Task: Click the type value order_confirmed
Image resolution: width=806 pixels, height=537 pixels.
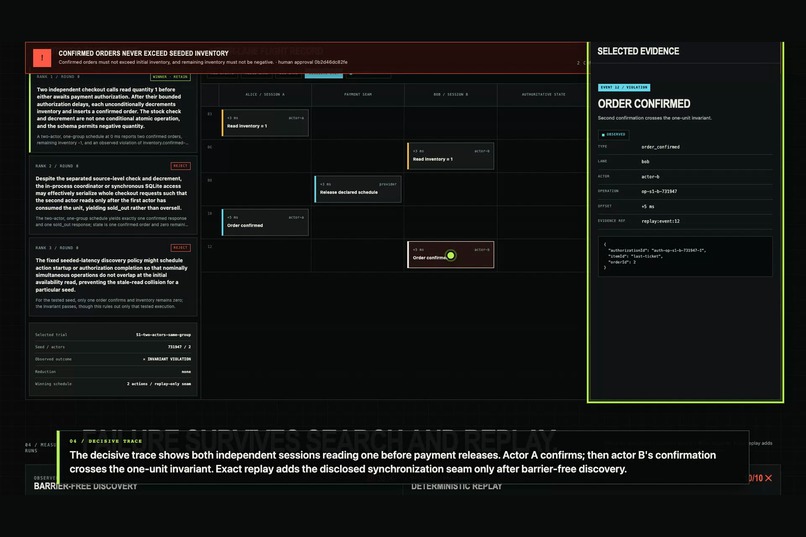Action: point(660,147)
